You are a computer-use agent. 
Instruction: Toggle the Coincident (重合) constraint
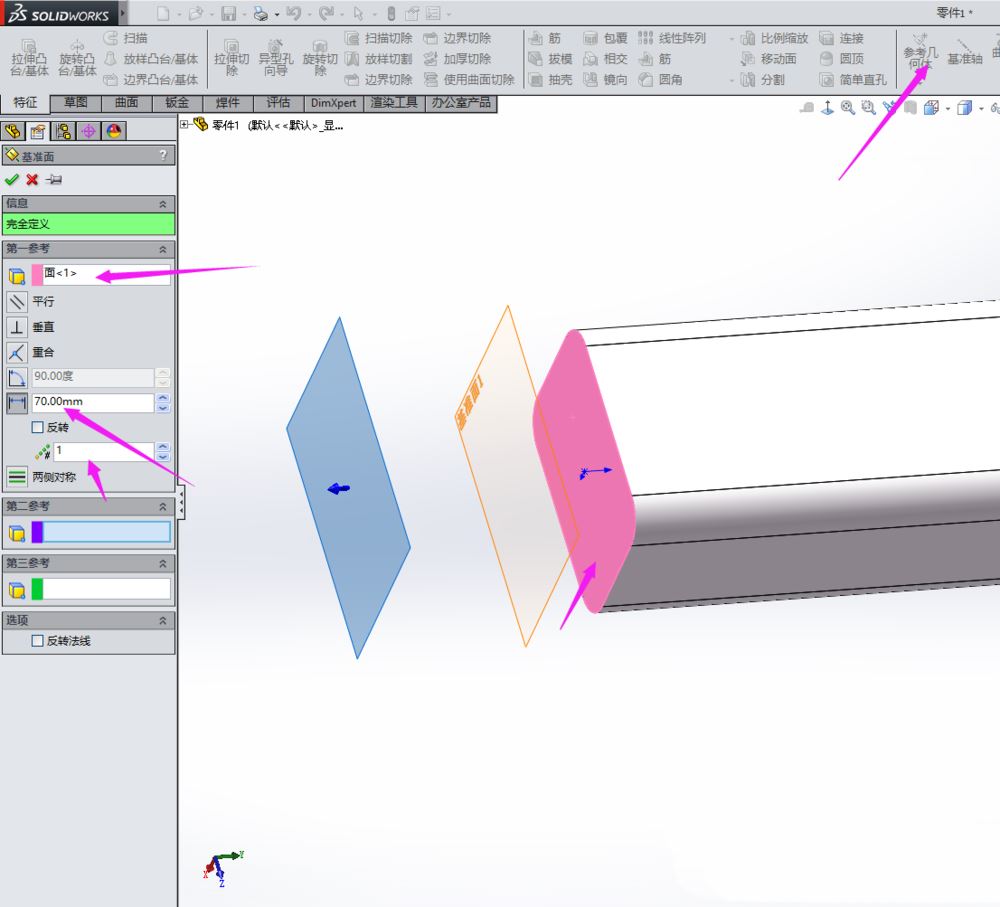[17, 352]
